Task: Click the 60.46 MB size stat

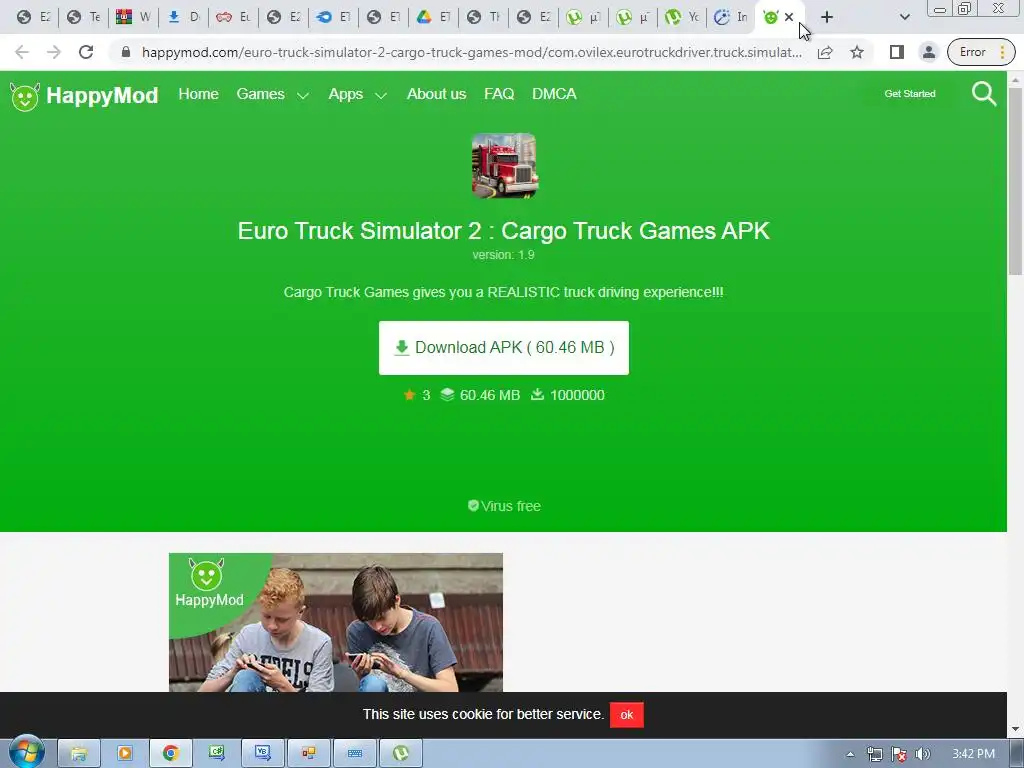Action: click(x=480, y=395)
